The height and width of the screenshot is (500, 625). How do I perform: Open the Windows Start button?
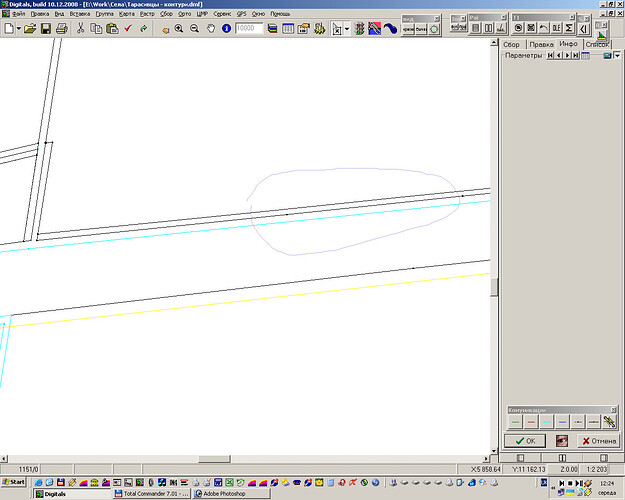(x=13, y=482)
